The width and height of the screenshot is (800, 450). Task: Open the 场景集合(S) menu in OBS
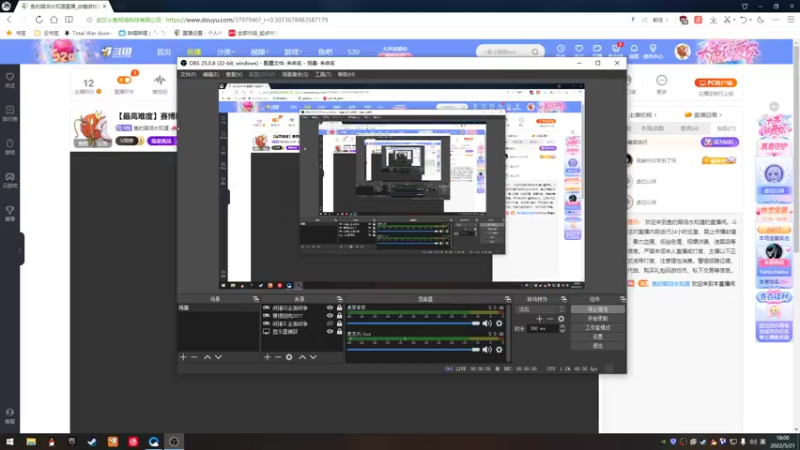click(295, 74)
